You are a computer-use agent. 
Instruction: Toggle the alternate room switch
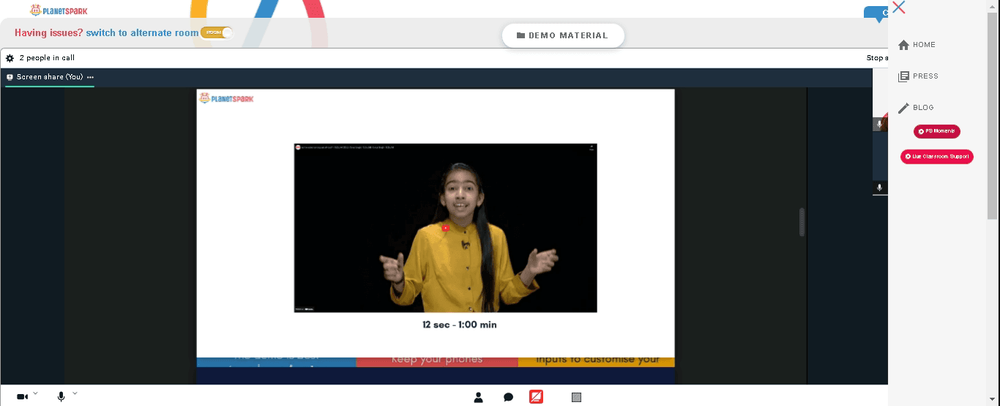point(216,33)
